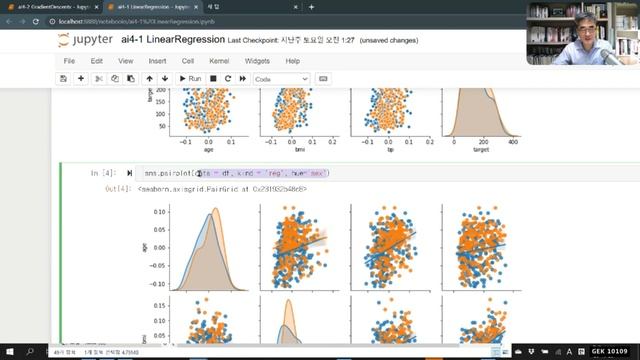Click the age distribution density plot
The width and height of the screenshot is (640, 360).
(209, 247)
